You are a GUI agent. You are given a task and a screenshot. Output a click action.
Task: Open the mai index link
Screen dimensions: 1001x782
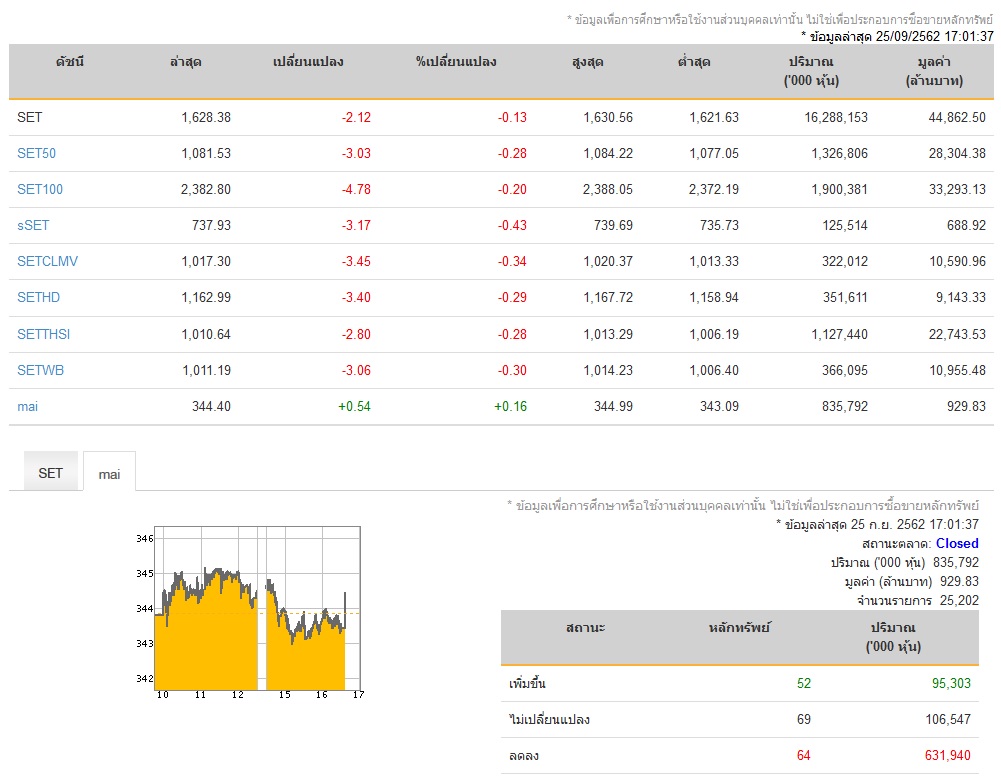(x=27, y=407)
